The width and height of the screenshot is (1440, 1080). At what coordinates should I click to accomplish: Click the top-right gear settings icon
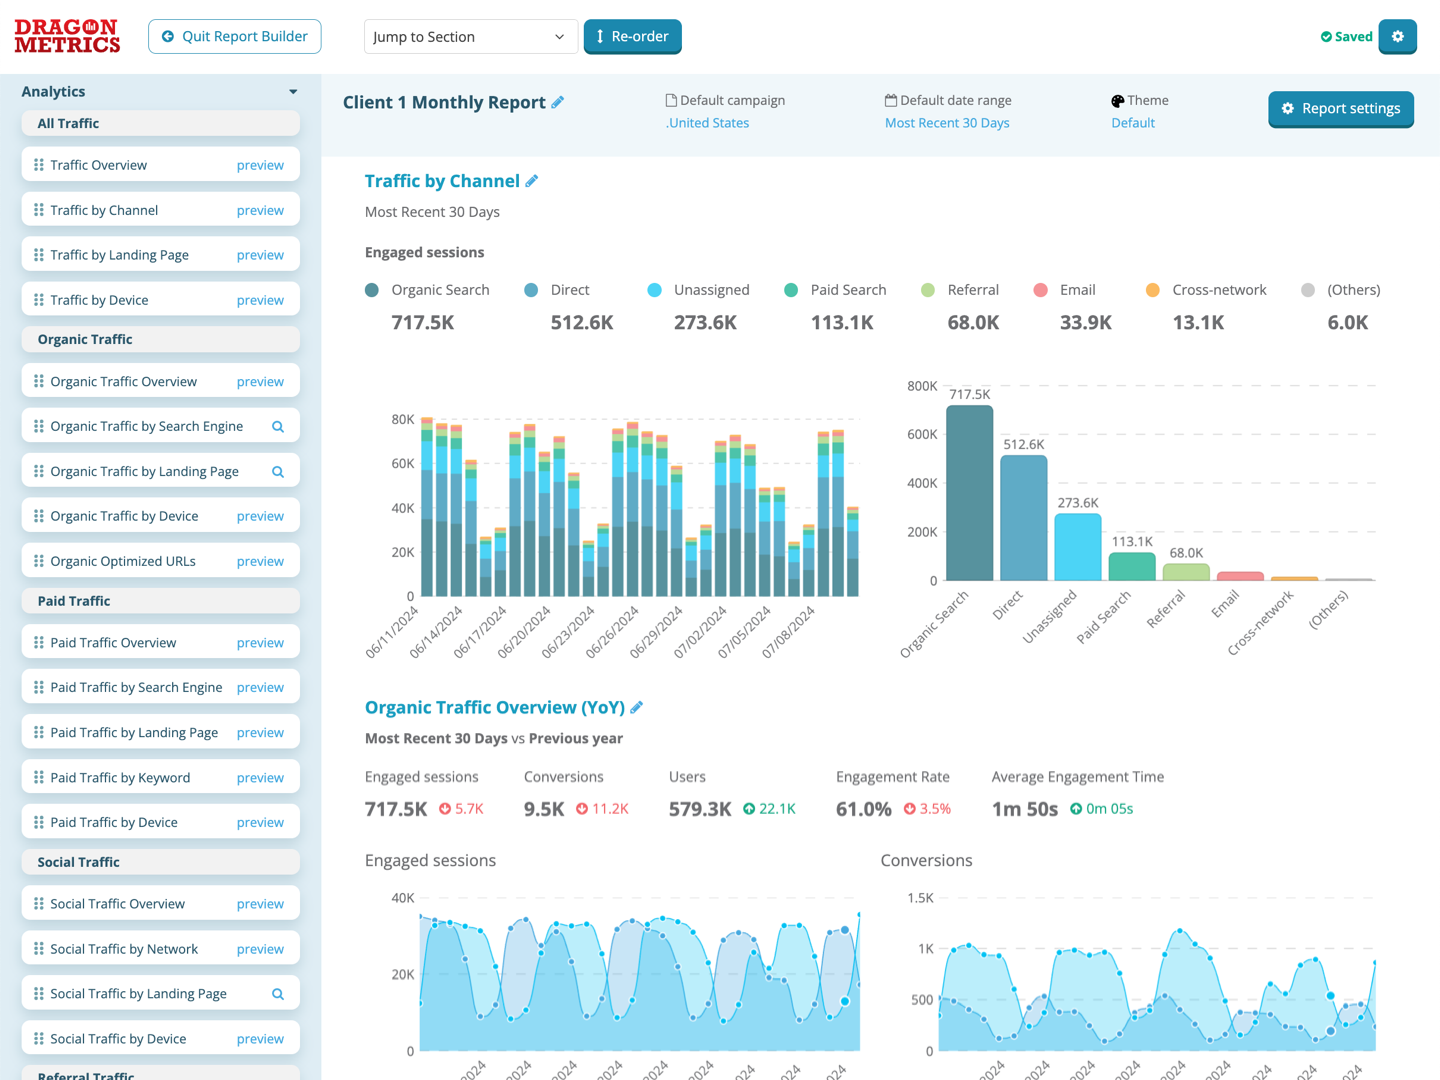(x=1397, y=36)
